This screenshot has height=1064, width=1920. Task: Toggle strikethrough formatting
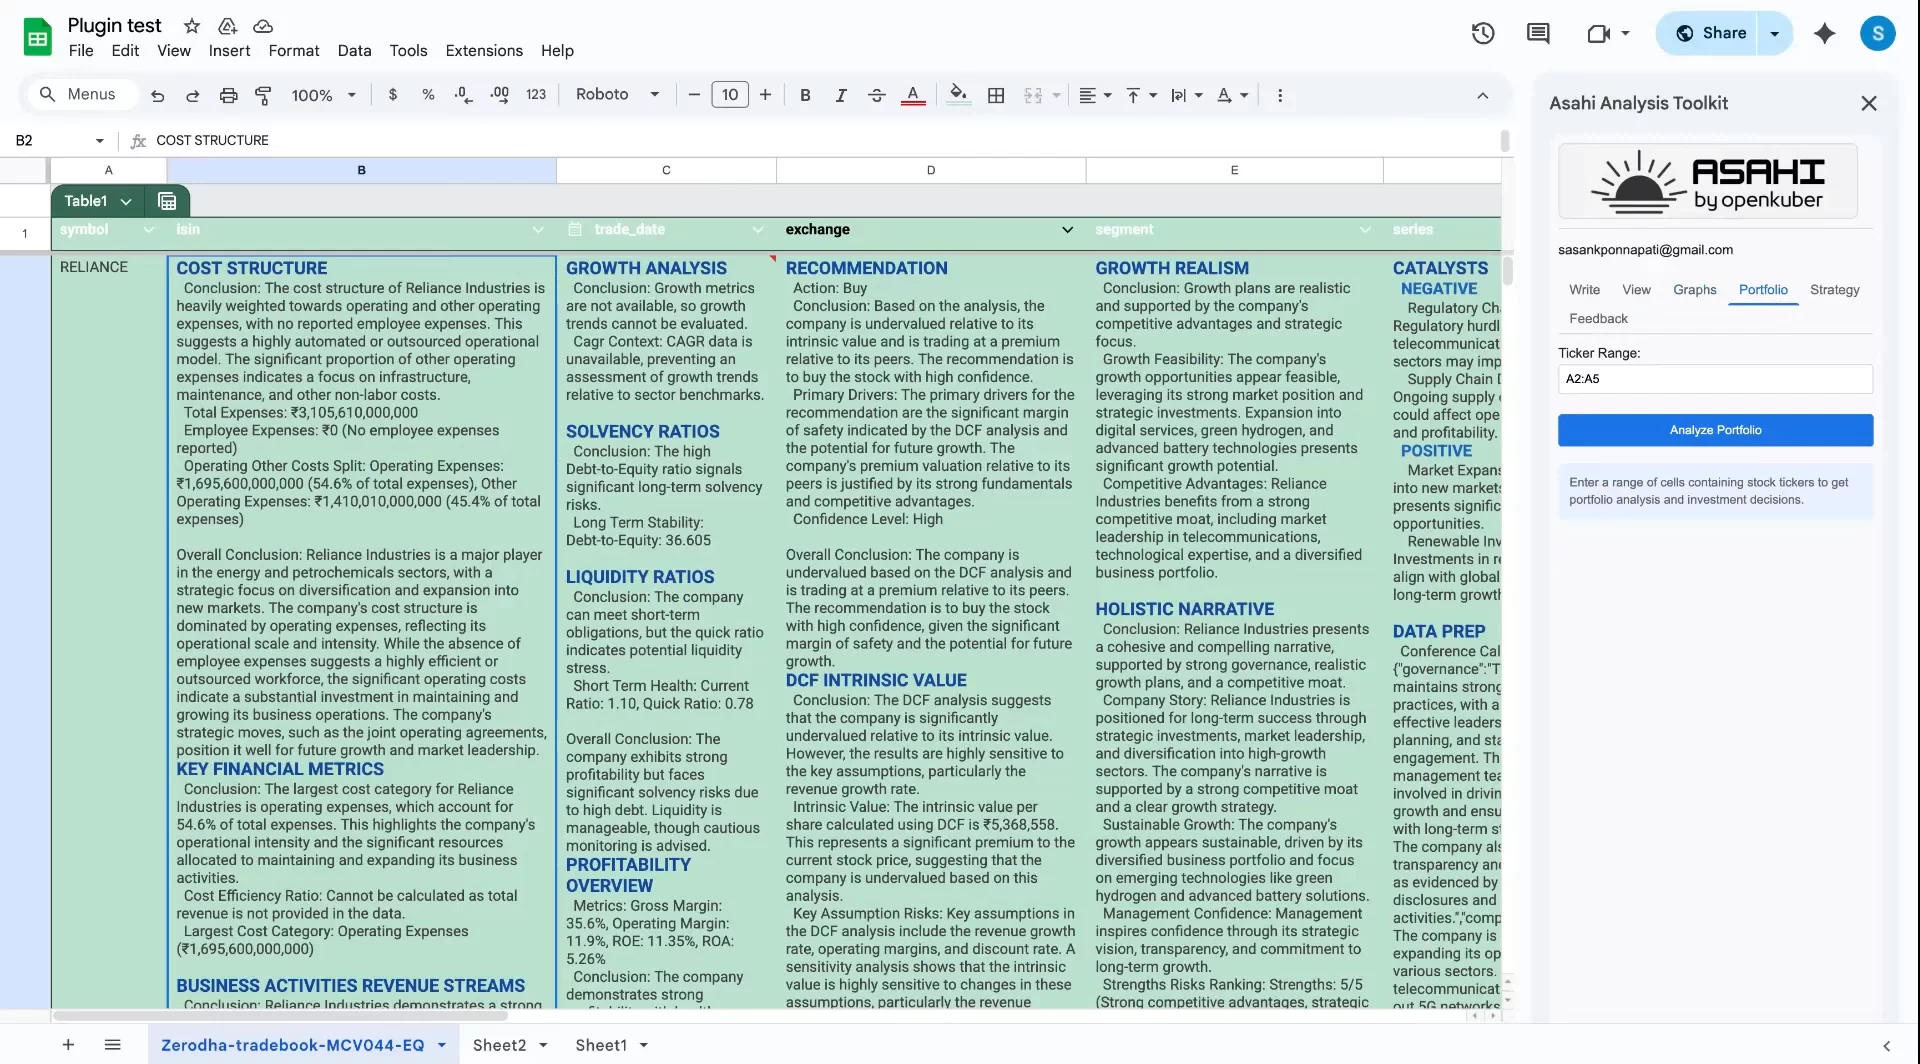876,95
